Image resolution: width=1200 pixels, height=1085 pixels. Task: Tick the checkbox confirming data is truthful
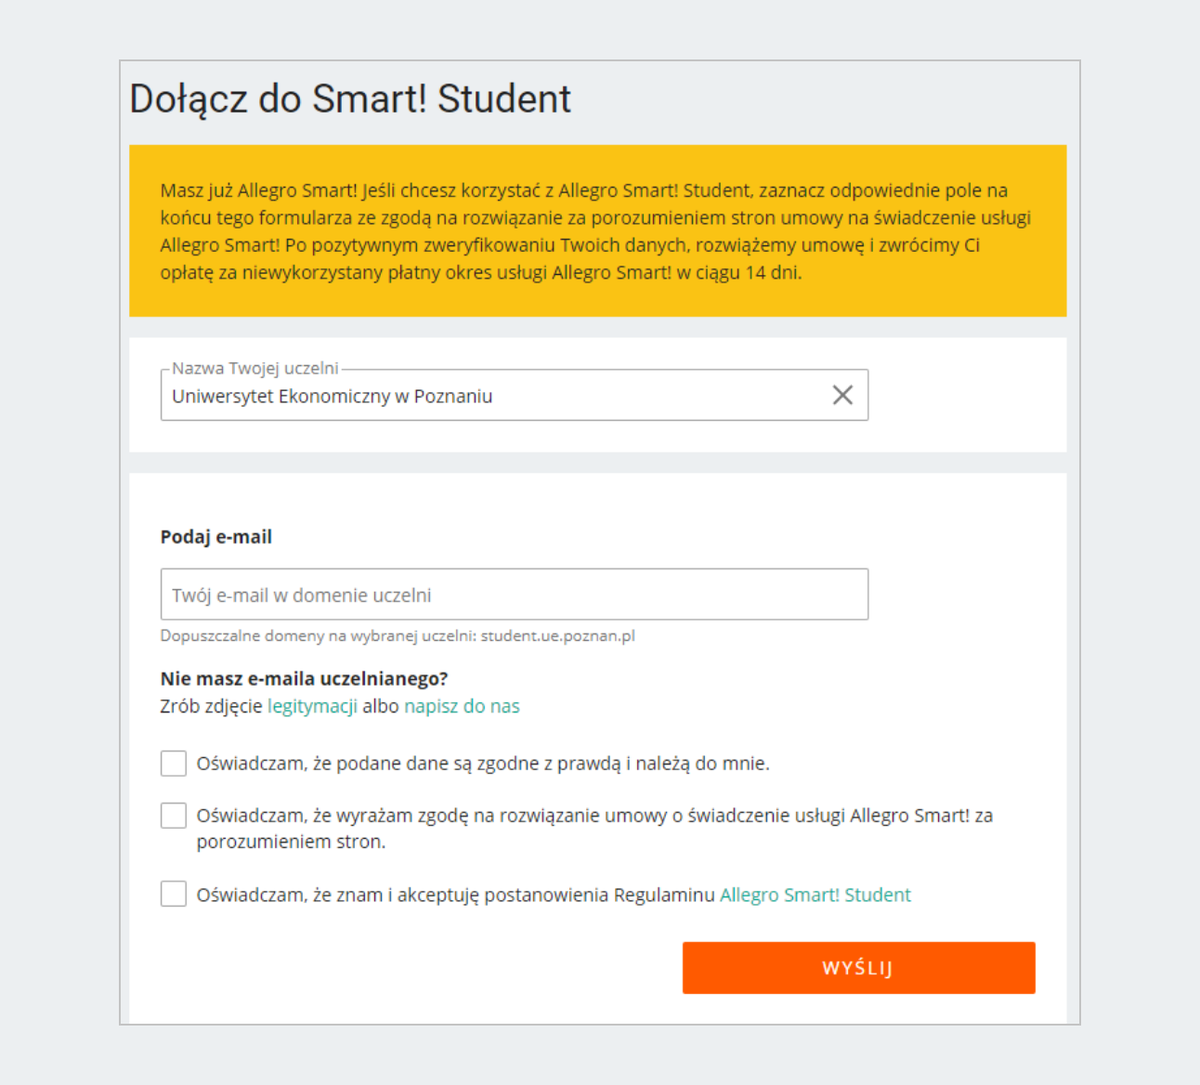[x=174, y=764]
